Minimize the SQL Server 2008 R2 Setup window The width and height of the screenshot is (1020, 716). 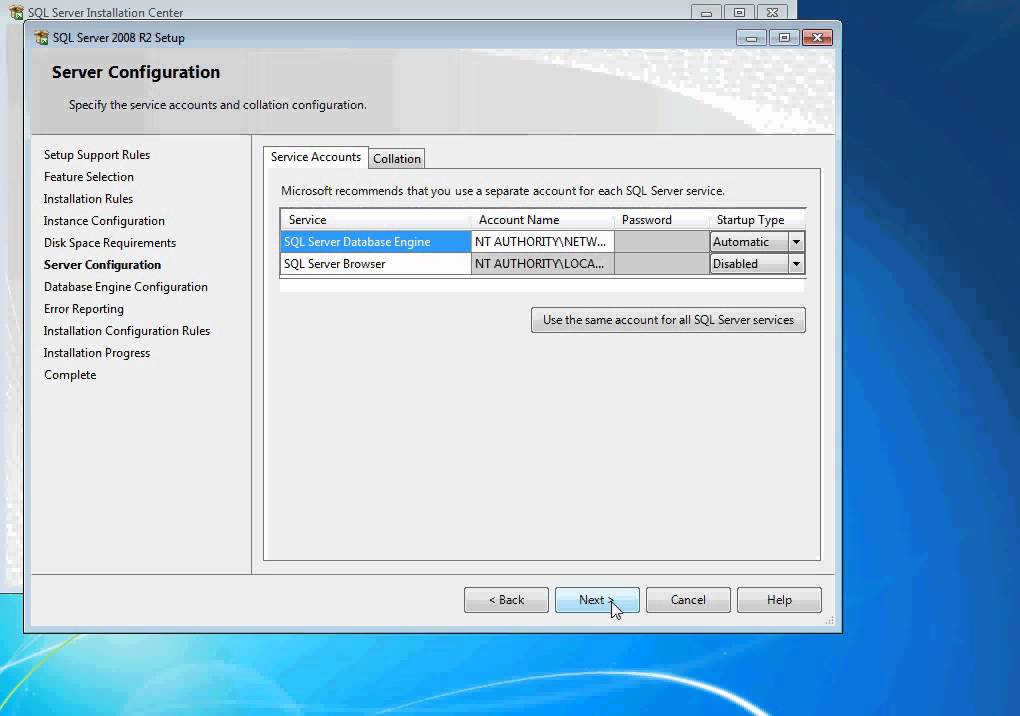(x=751, y=38)
